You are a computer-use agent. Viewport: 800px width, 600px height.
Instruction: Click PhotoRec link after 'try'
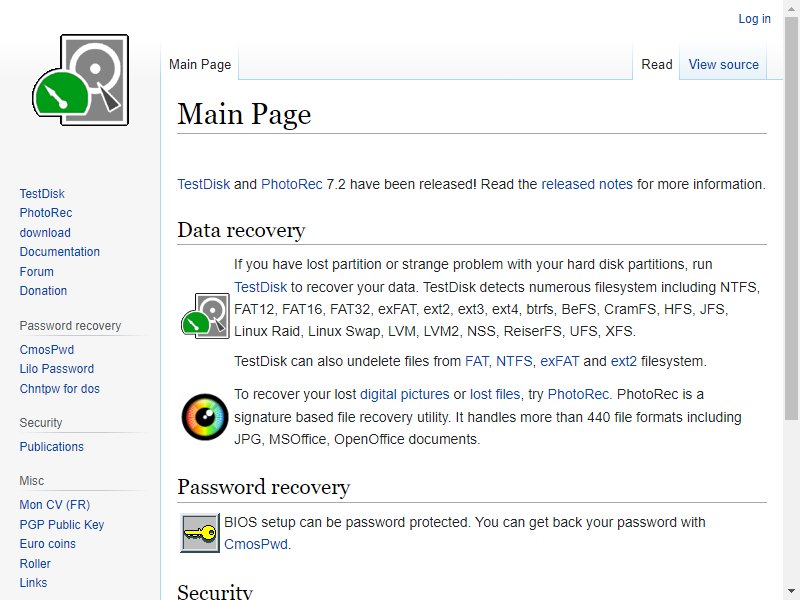[578, 394]
